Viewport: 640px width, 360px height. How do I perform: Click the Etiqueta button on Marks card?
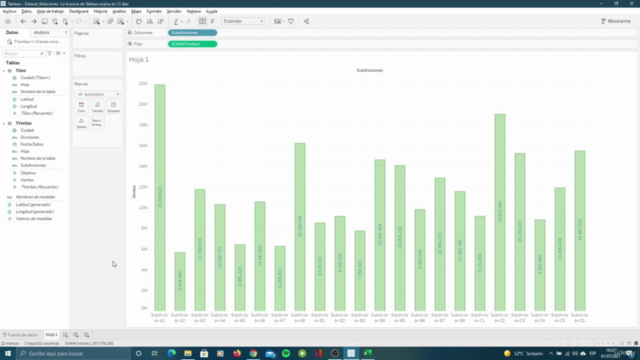pos(113,107)
